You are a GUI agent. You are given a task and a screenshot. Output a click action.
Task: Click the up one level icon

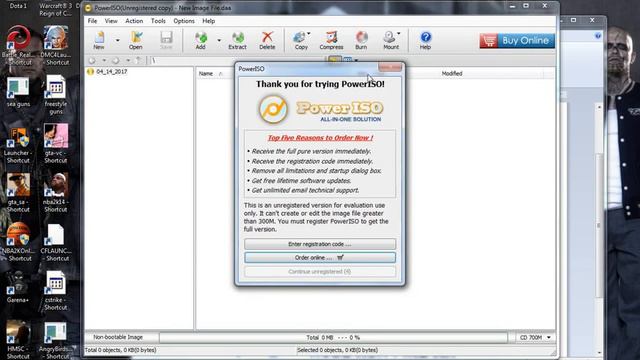click(x=139, y=60)
